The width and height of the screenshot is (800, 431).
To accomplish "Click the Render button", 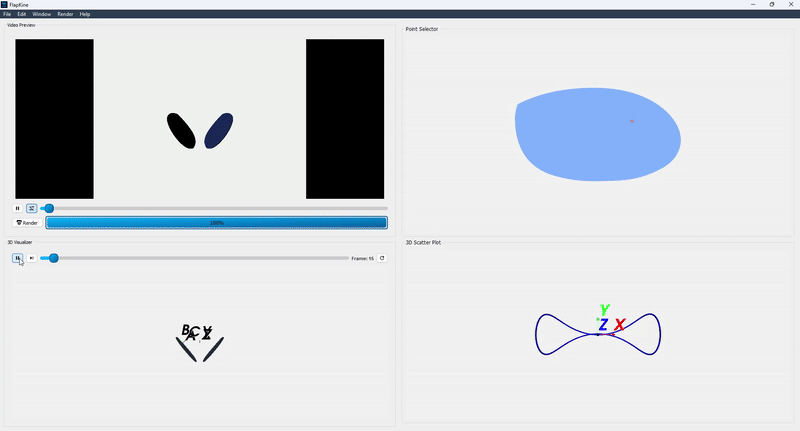I will click(x=27, y=223).
